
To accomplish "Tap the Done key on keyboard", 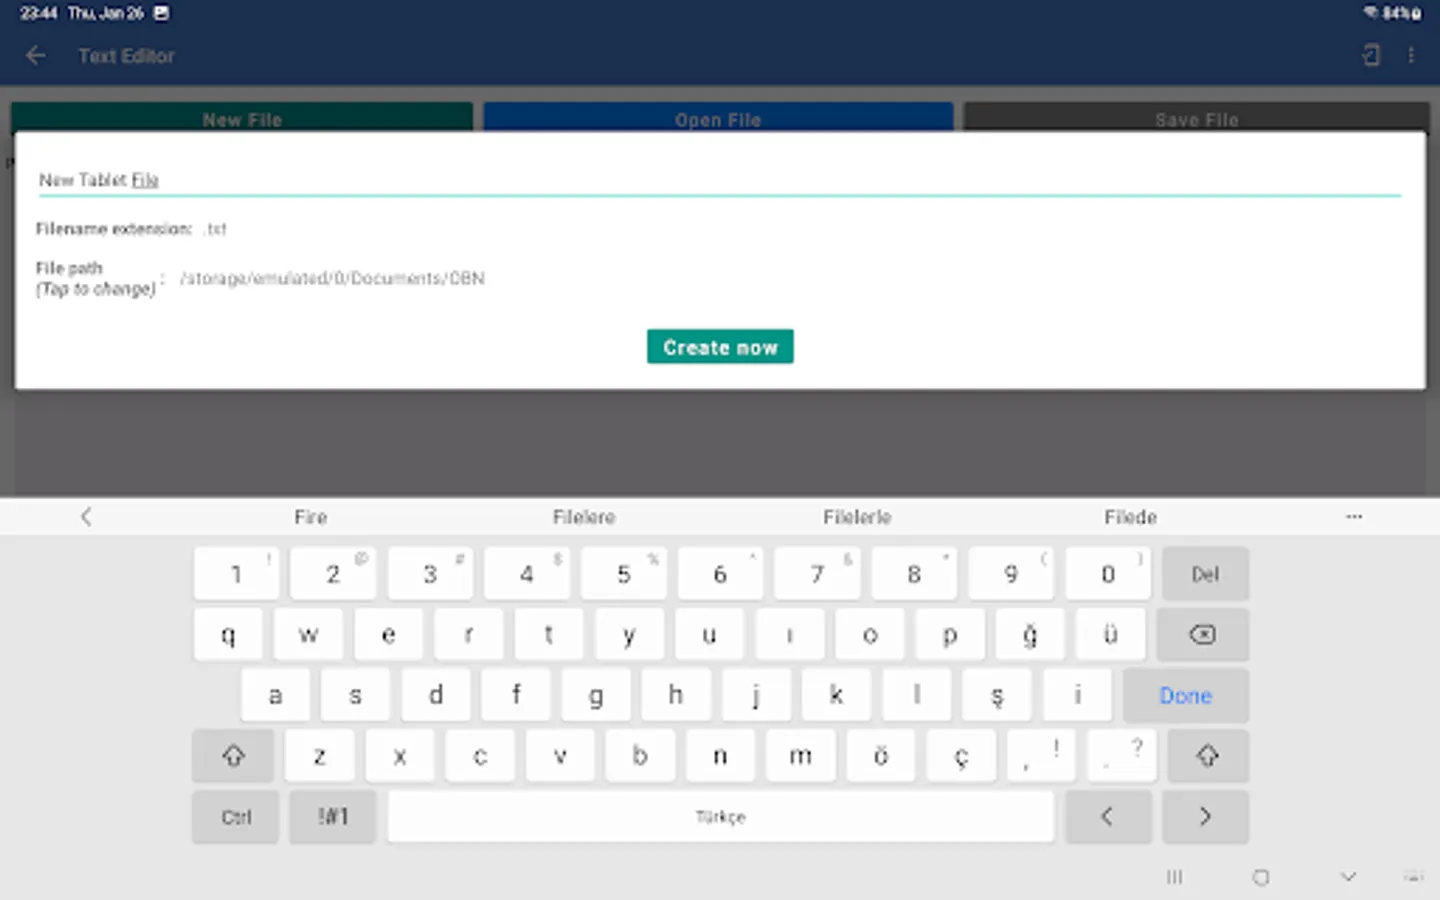I will [1186, 696].
